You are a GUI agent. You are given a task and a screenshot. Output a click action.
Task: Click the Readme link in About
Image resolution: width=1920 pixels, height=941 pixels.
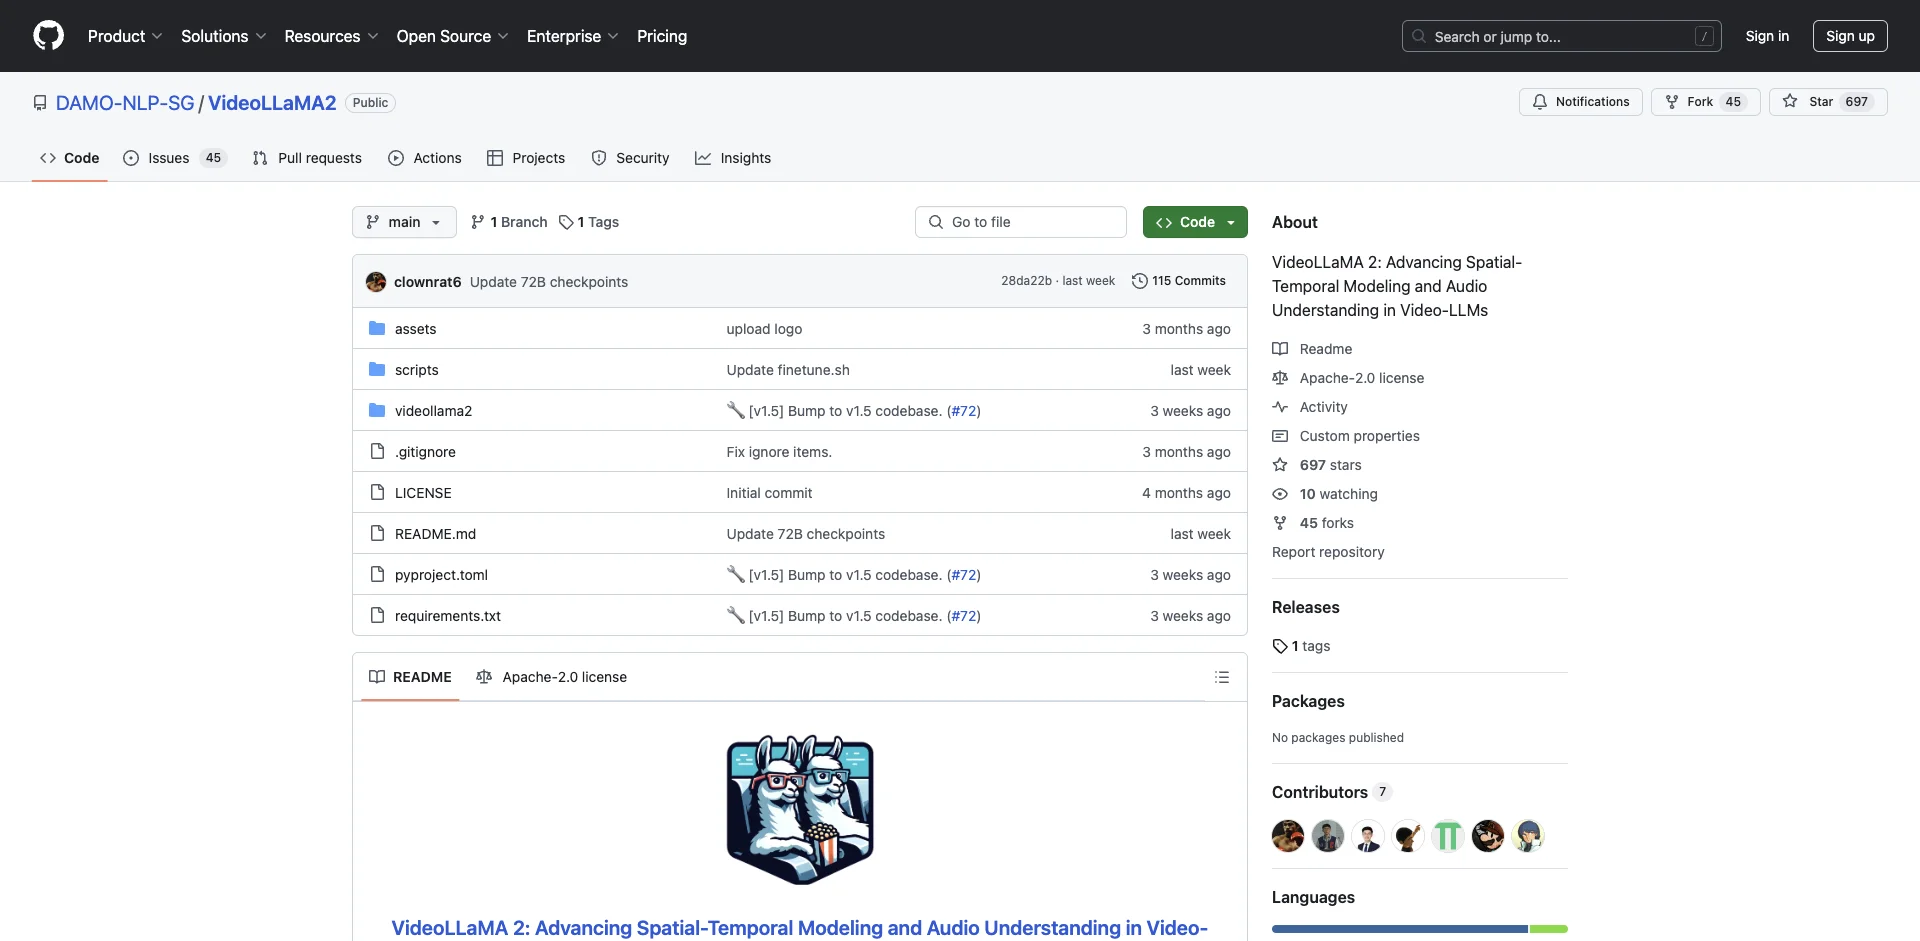coord(1312,349)
